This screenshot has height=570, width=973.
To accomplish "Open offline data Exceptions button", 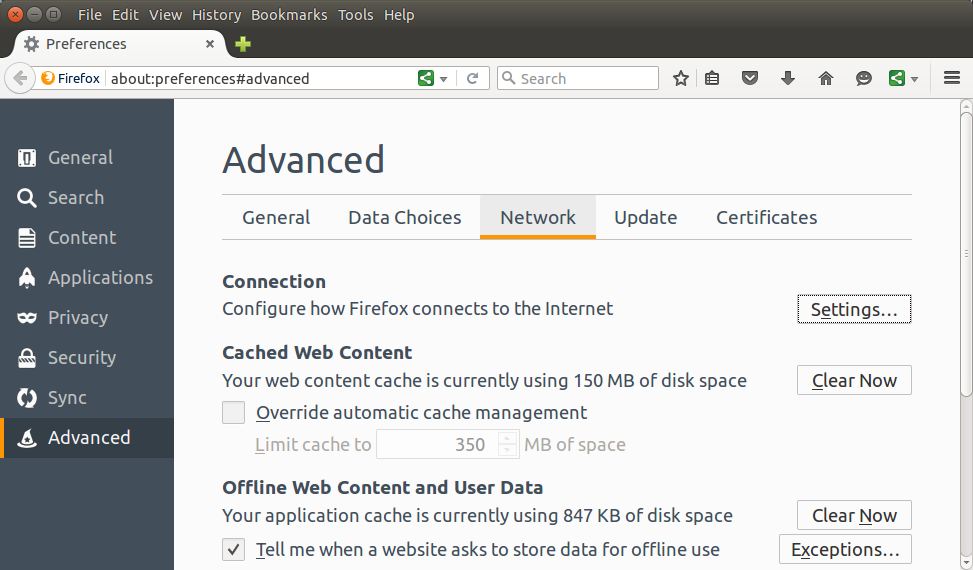I will [845, 550].
